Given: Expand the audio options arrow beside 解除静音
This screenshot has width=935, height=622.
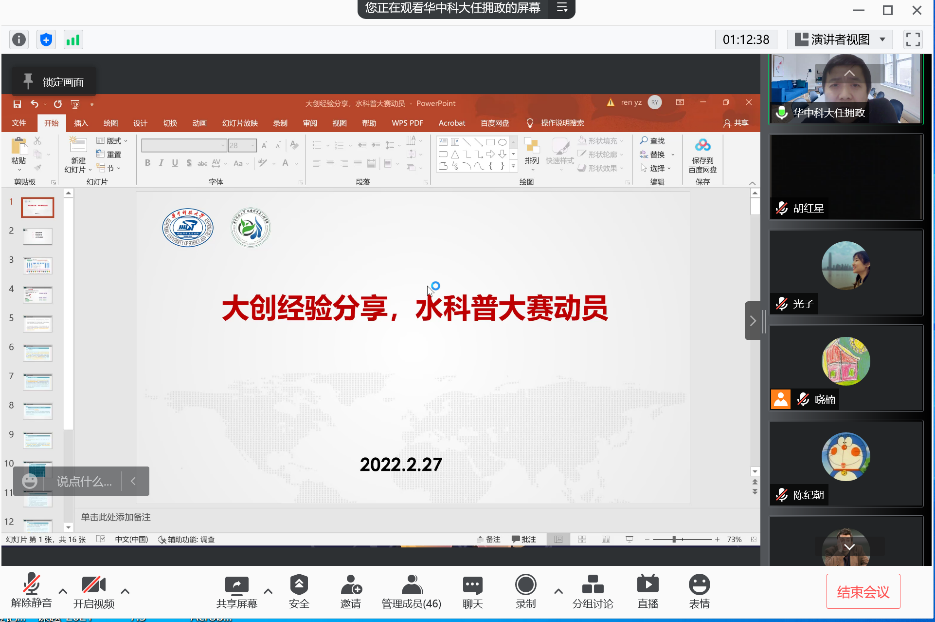Looking at the screenshot, I should pos(63,588).
